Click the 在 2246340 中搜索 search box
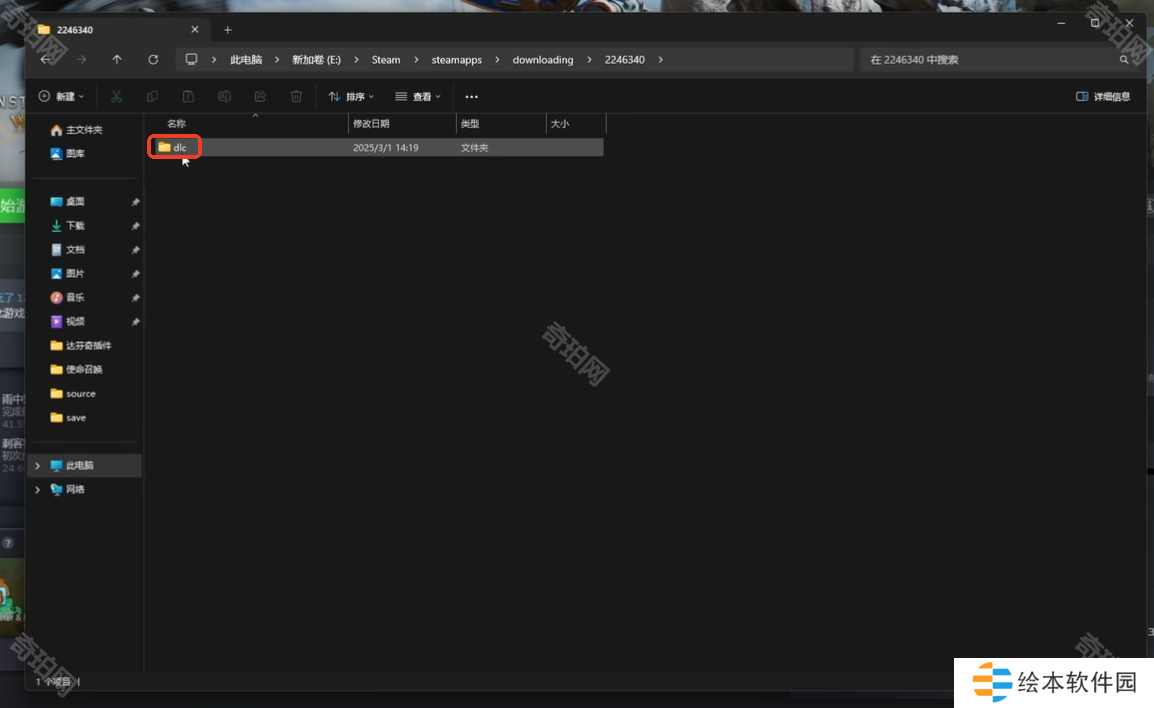The width and height of the screenshot is (1154, 708). 990,60
